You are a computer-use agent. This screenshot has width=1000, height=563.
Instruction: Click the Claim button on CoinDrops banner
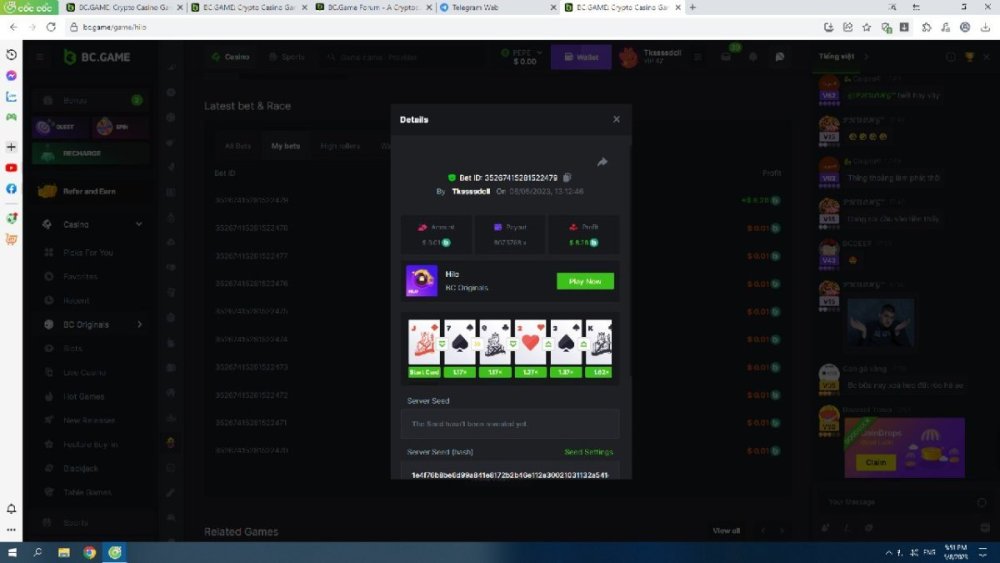click(876, 462)
